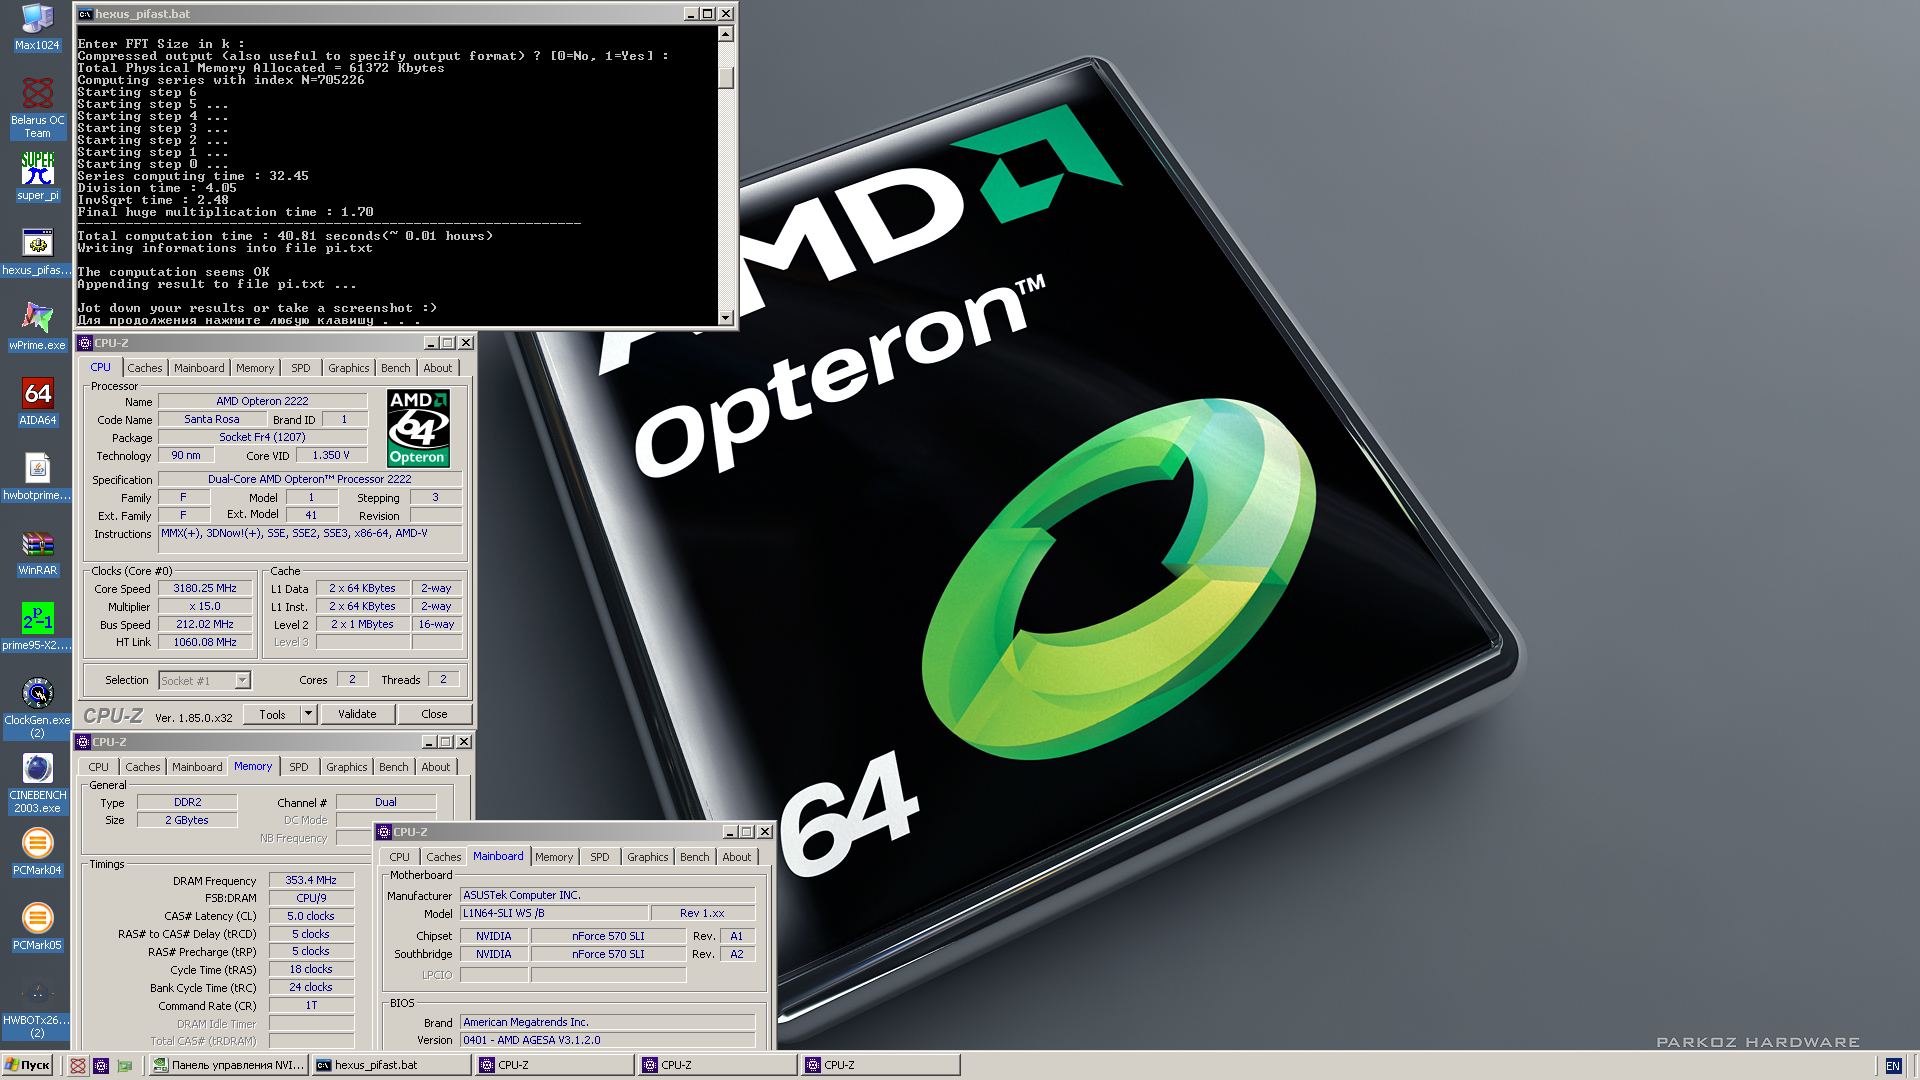The width and height of the screenshot is (1920, 1080).
Task: Click the EN language indicator in the tray
Action: click(1892, 1066)
